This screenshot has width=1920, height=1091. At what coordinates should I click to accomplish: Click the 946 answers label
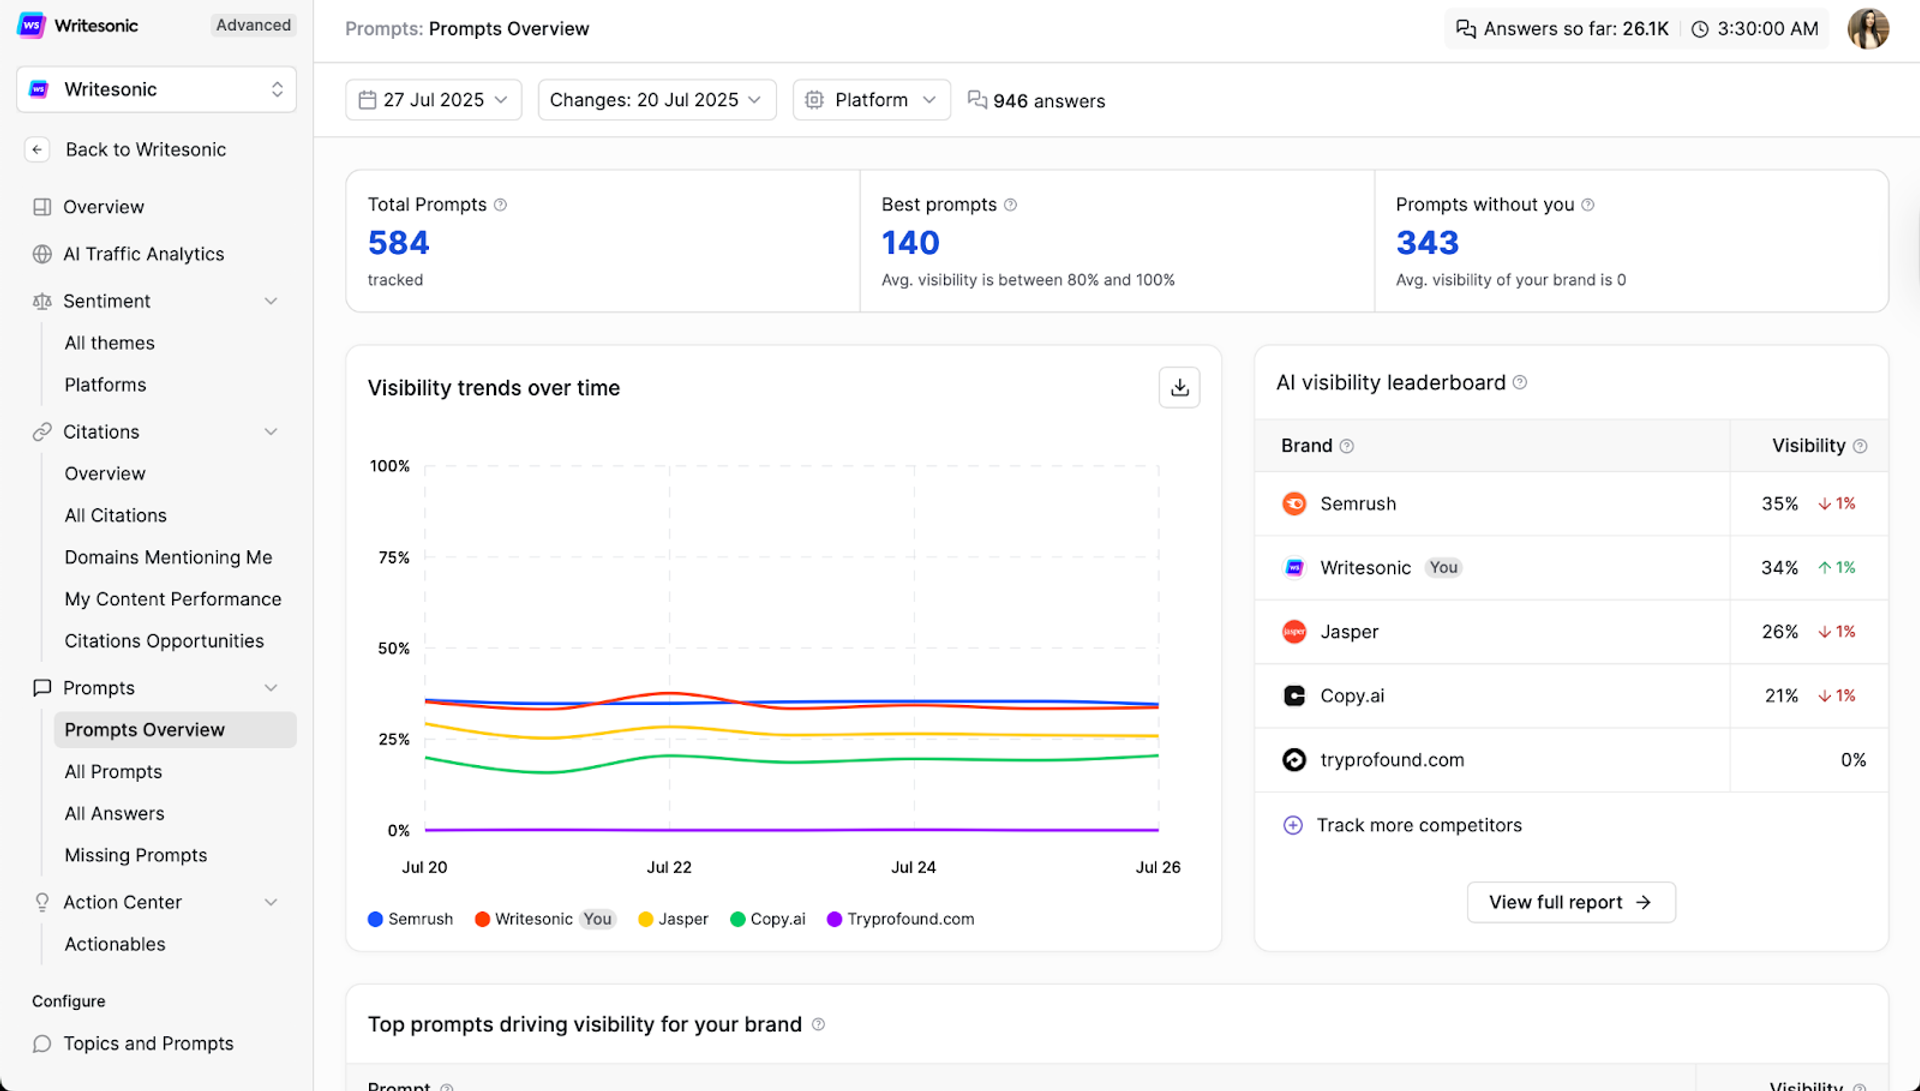1048,101
